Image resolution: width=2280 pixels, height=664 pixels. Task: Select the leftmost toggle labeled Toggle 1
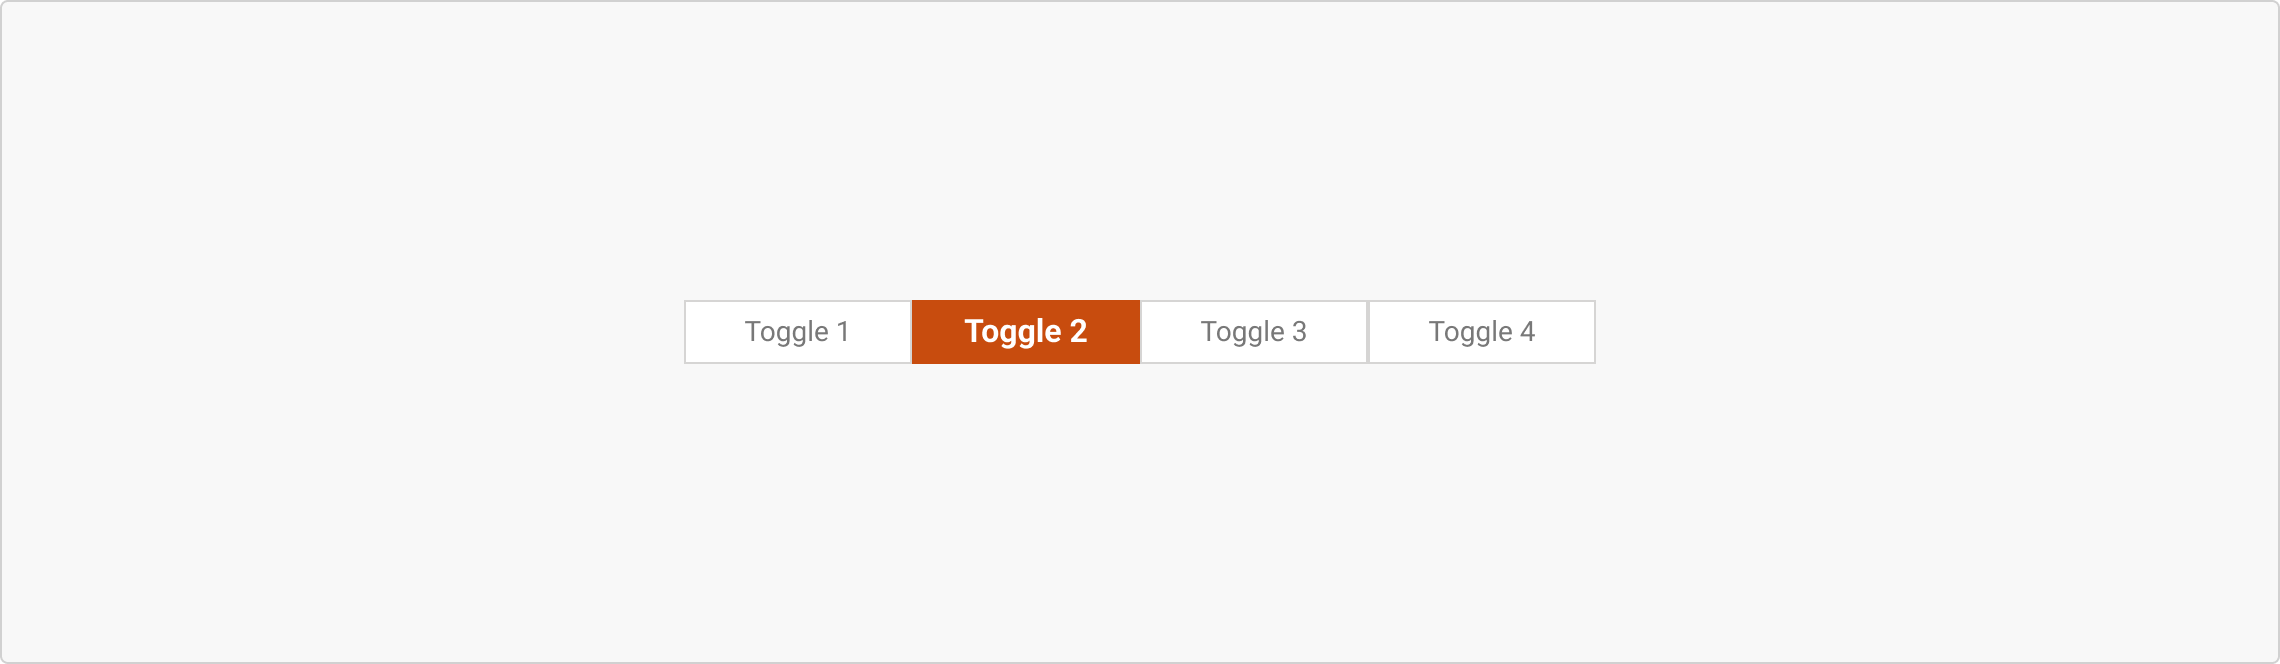tap(798, 332)
